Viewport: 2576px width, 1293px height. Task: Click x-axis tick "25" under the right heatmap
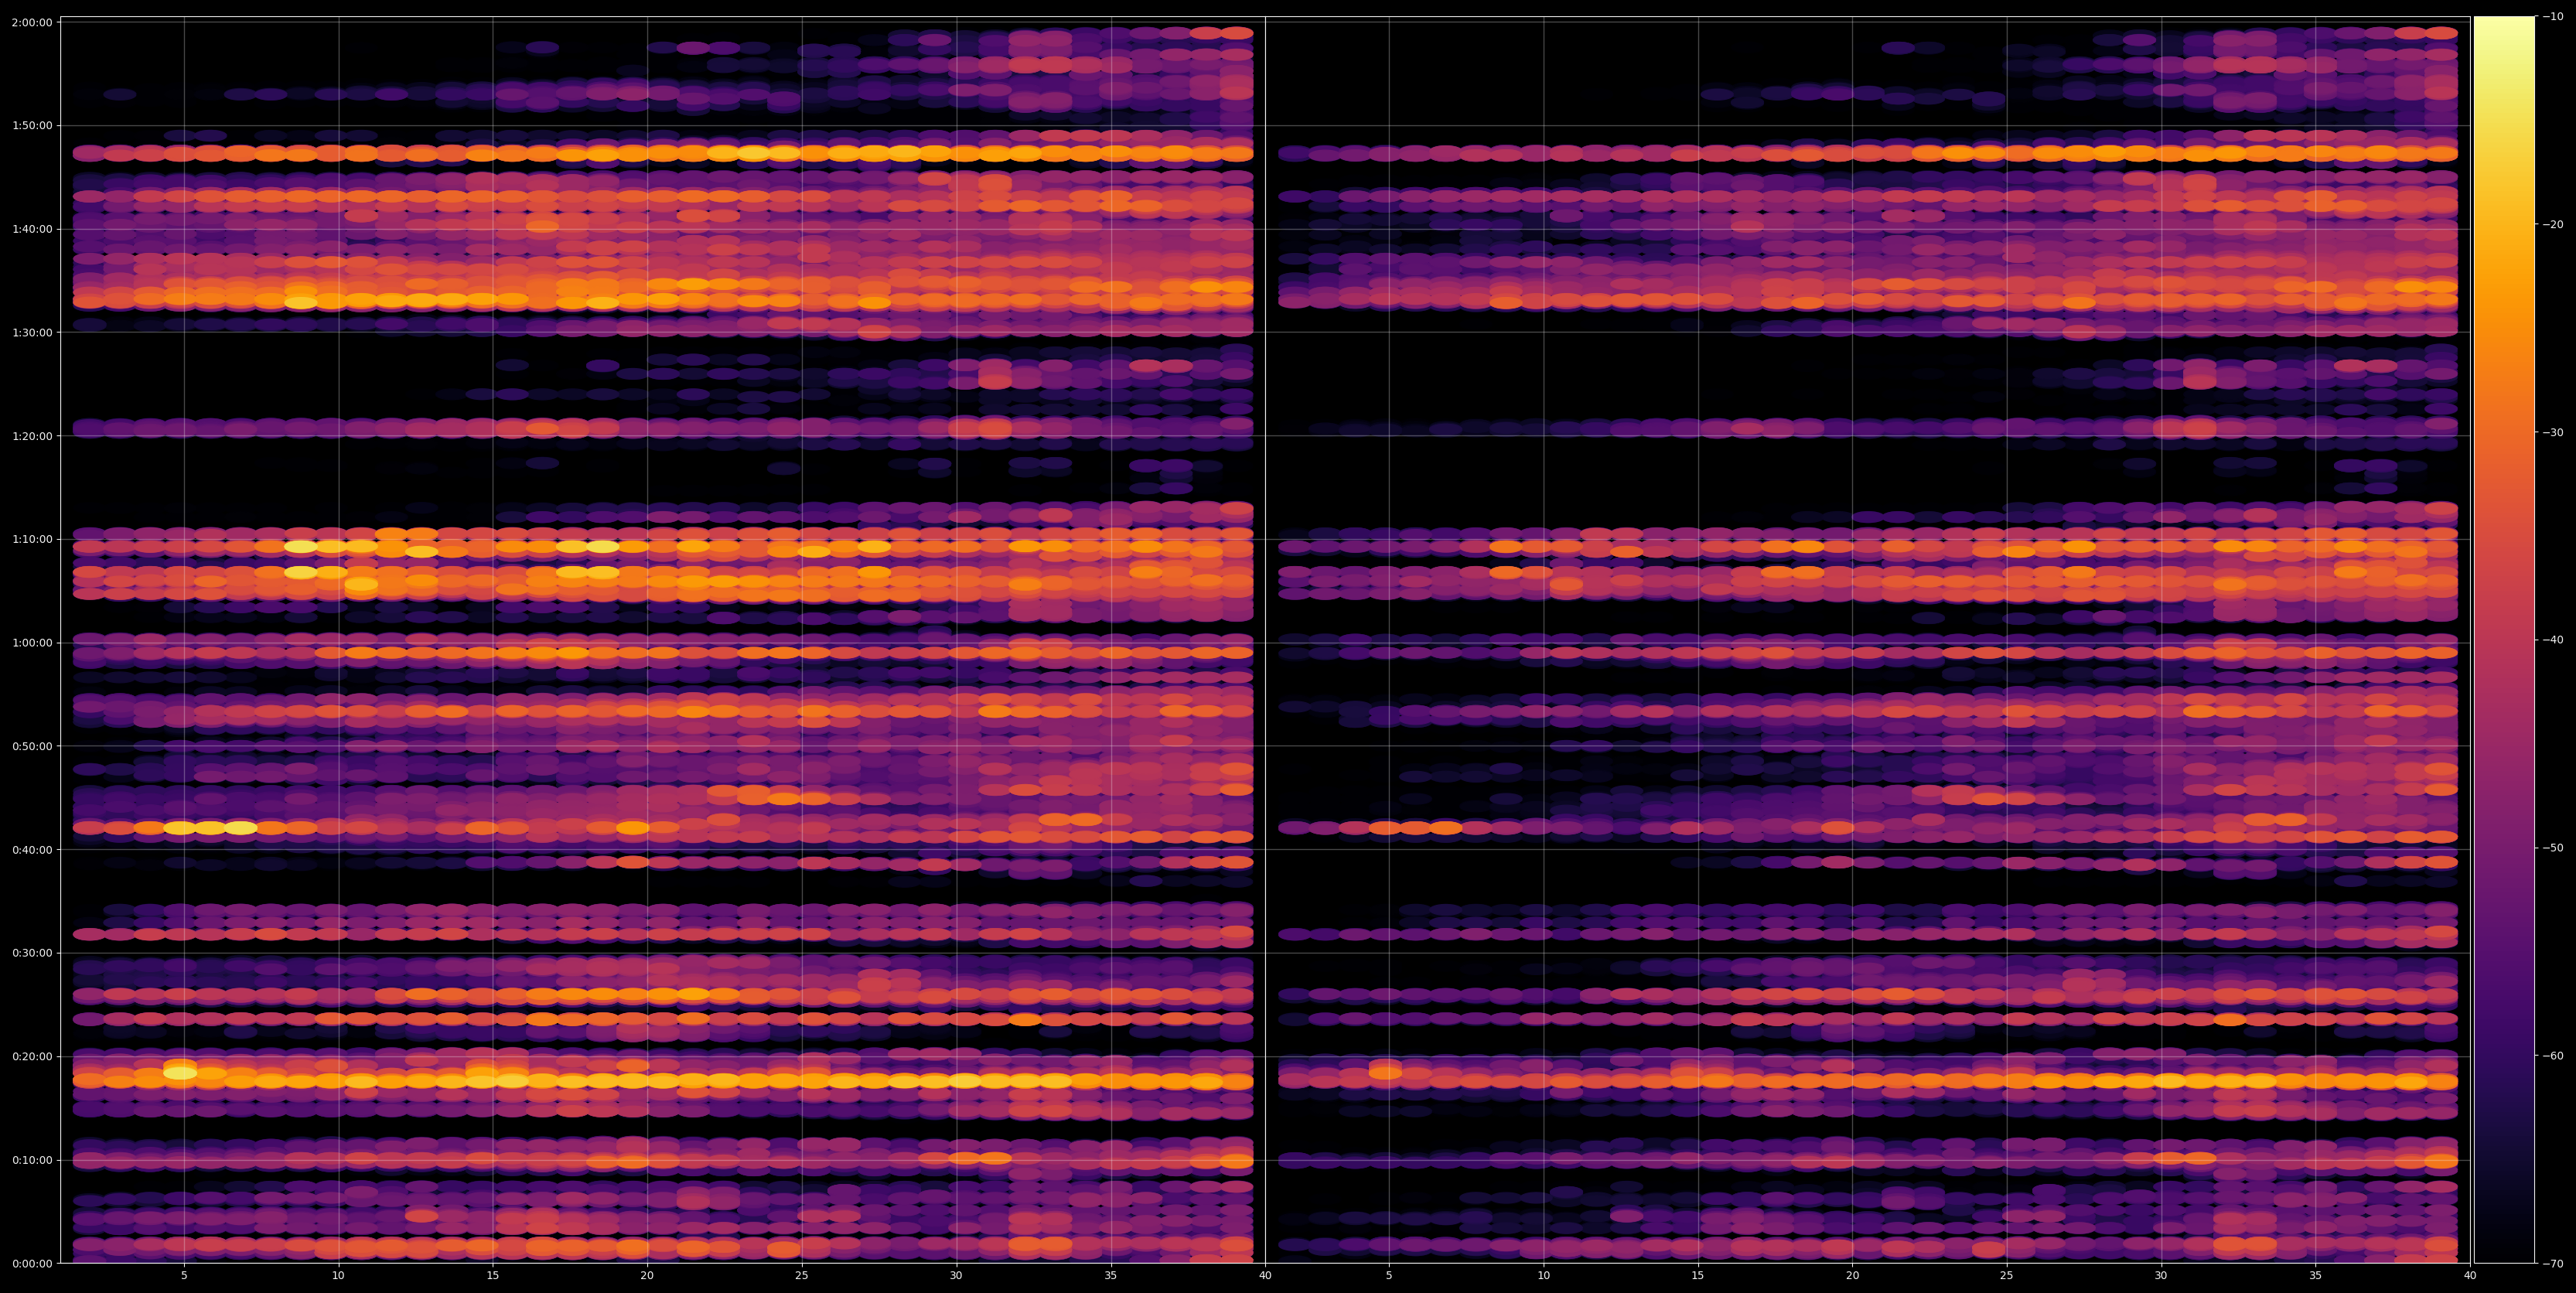tap(2007, 1276)
